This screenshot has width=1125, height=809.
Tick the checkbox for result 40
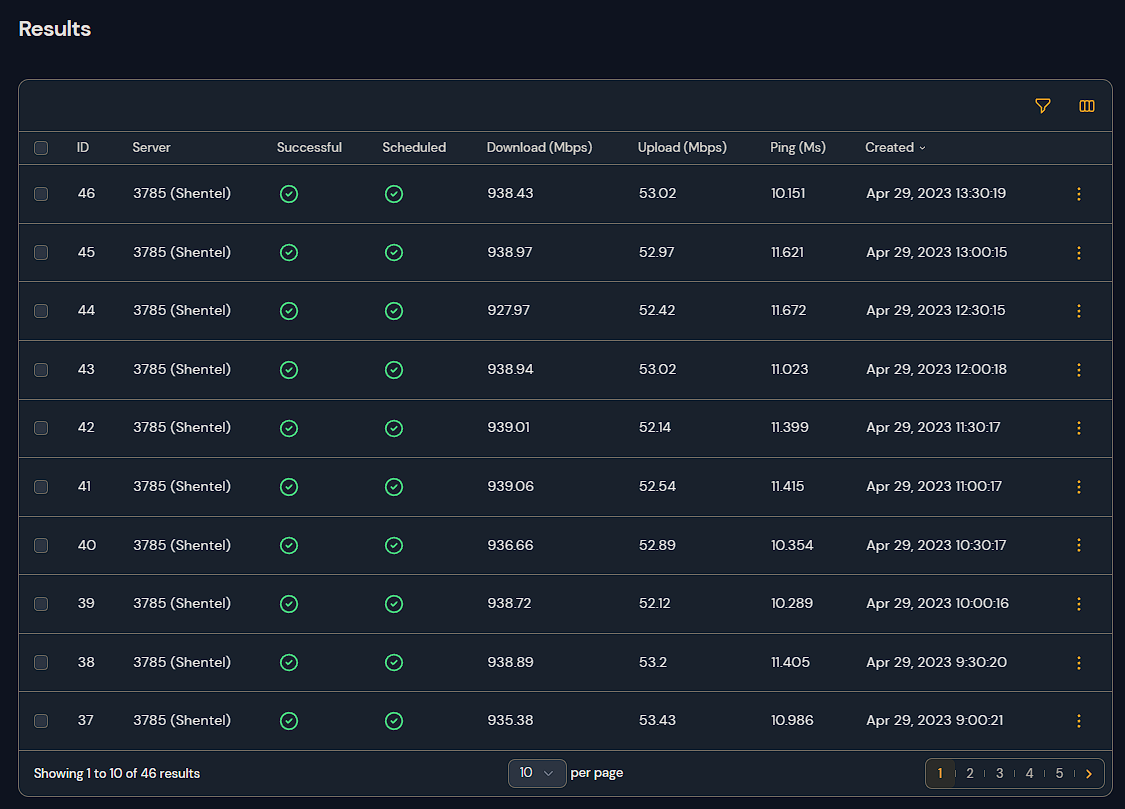click(41, 545)
